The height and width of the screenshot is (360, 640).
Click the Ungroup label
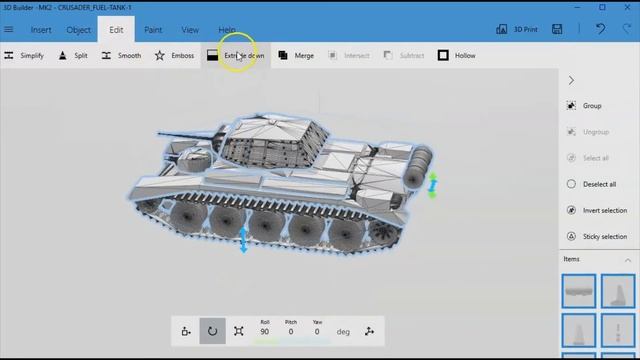point(596,132)
